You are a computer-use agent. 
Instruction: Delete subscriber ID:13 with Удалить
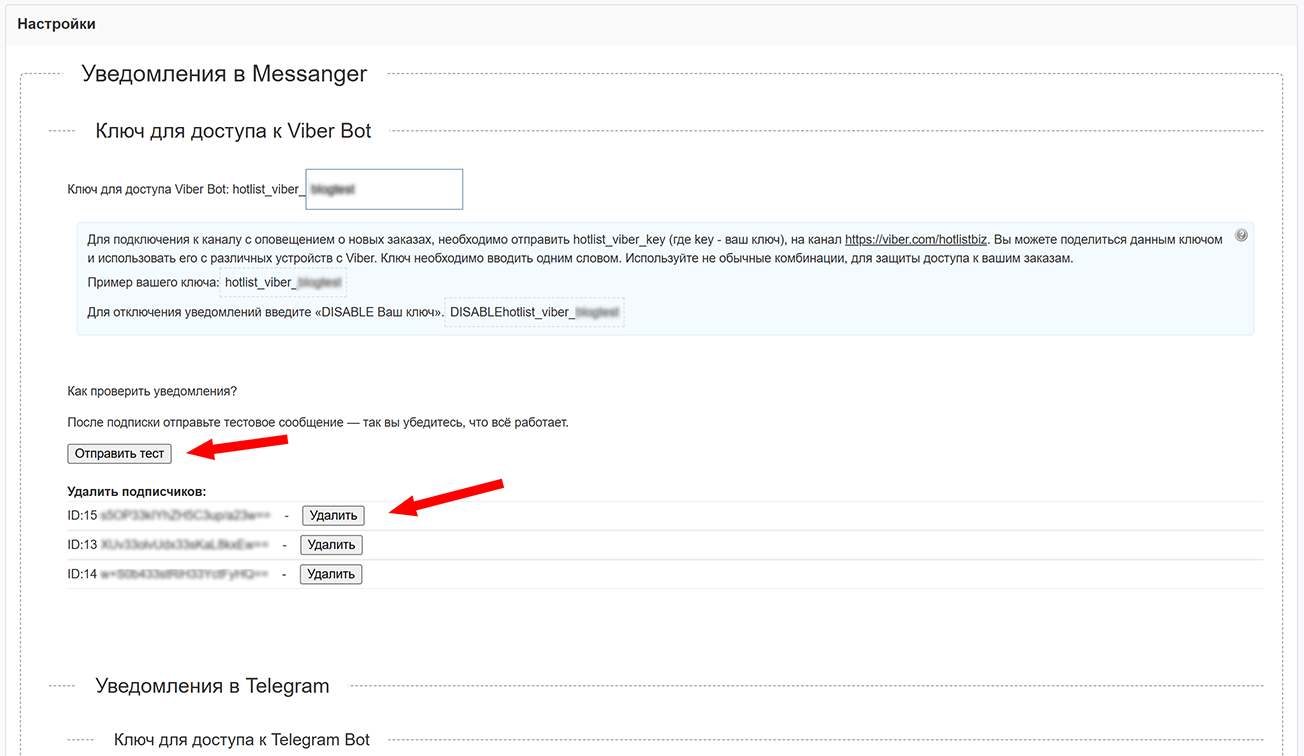point(331,545)
